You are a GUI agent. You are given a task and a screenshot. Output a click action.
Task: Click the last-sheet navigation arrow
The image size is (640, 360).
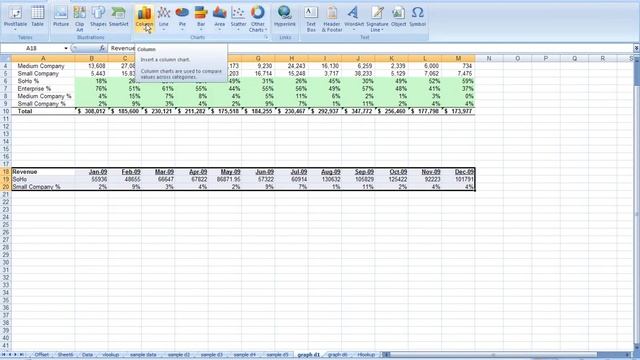click(21, 355)
